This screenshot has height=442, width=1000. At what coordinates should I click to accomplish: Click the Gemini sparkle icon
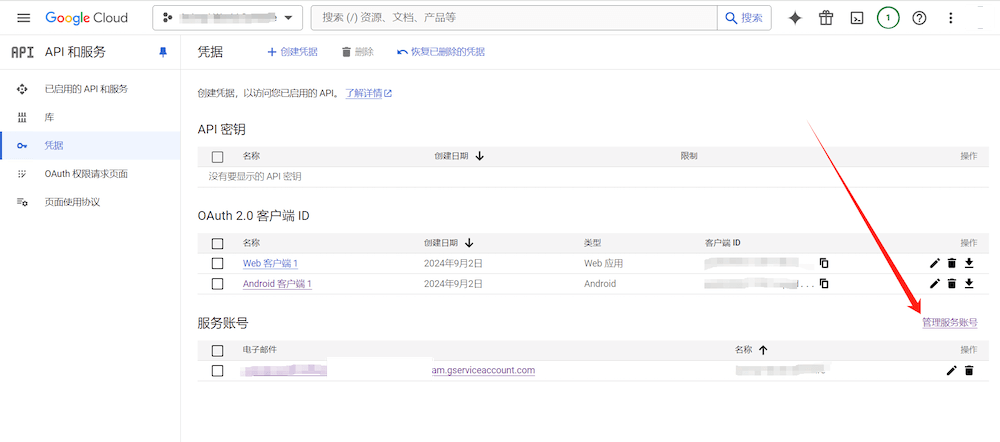pyautogui.click(x=795, y=18)
